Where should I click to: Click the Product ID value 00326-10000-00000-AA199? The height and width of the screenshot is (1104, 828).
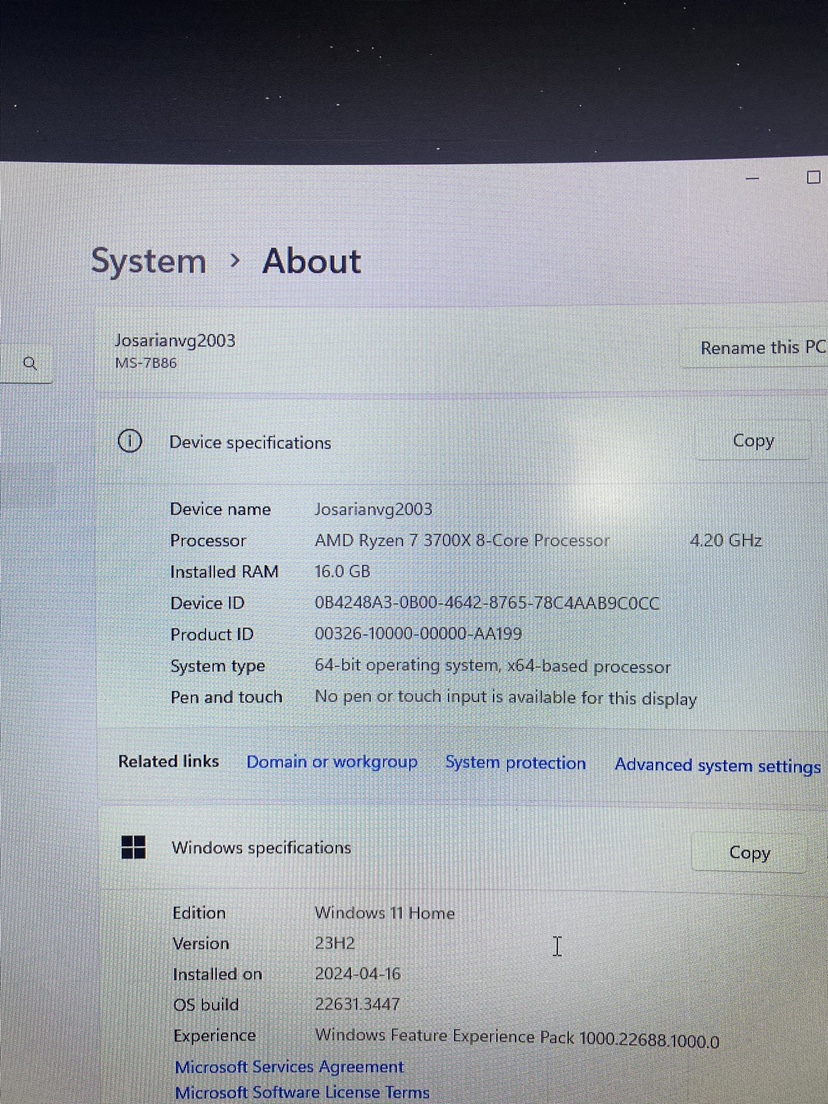click(x=418, y=634)
